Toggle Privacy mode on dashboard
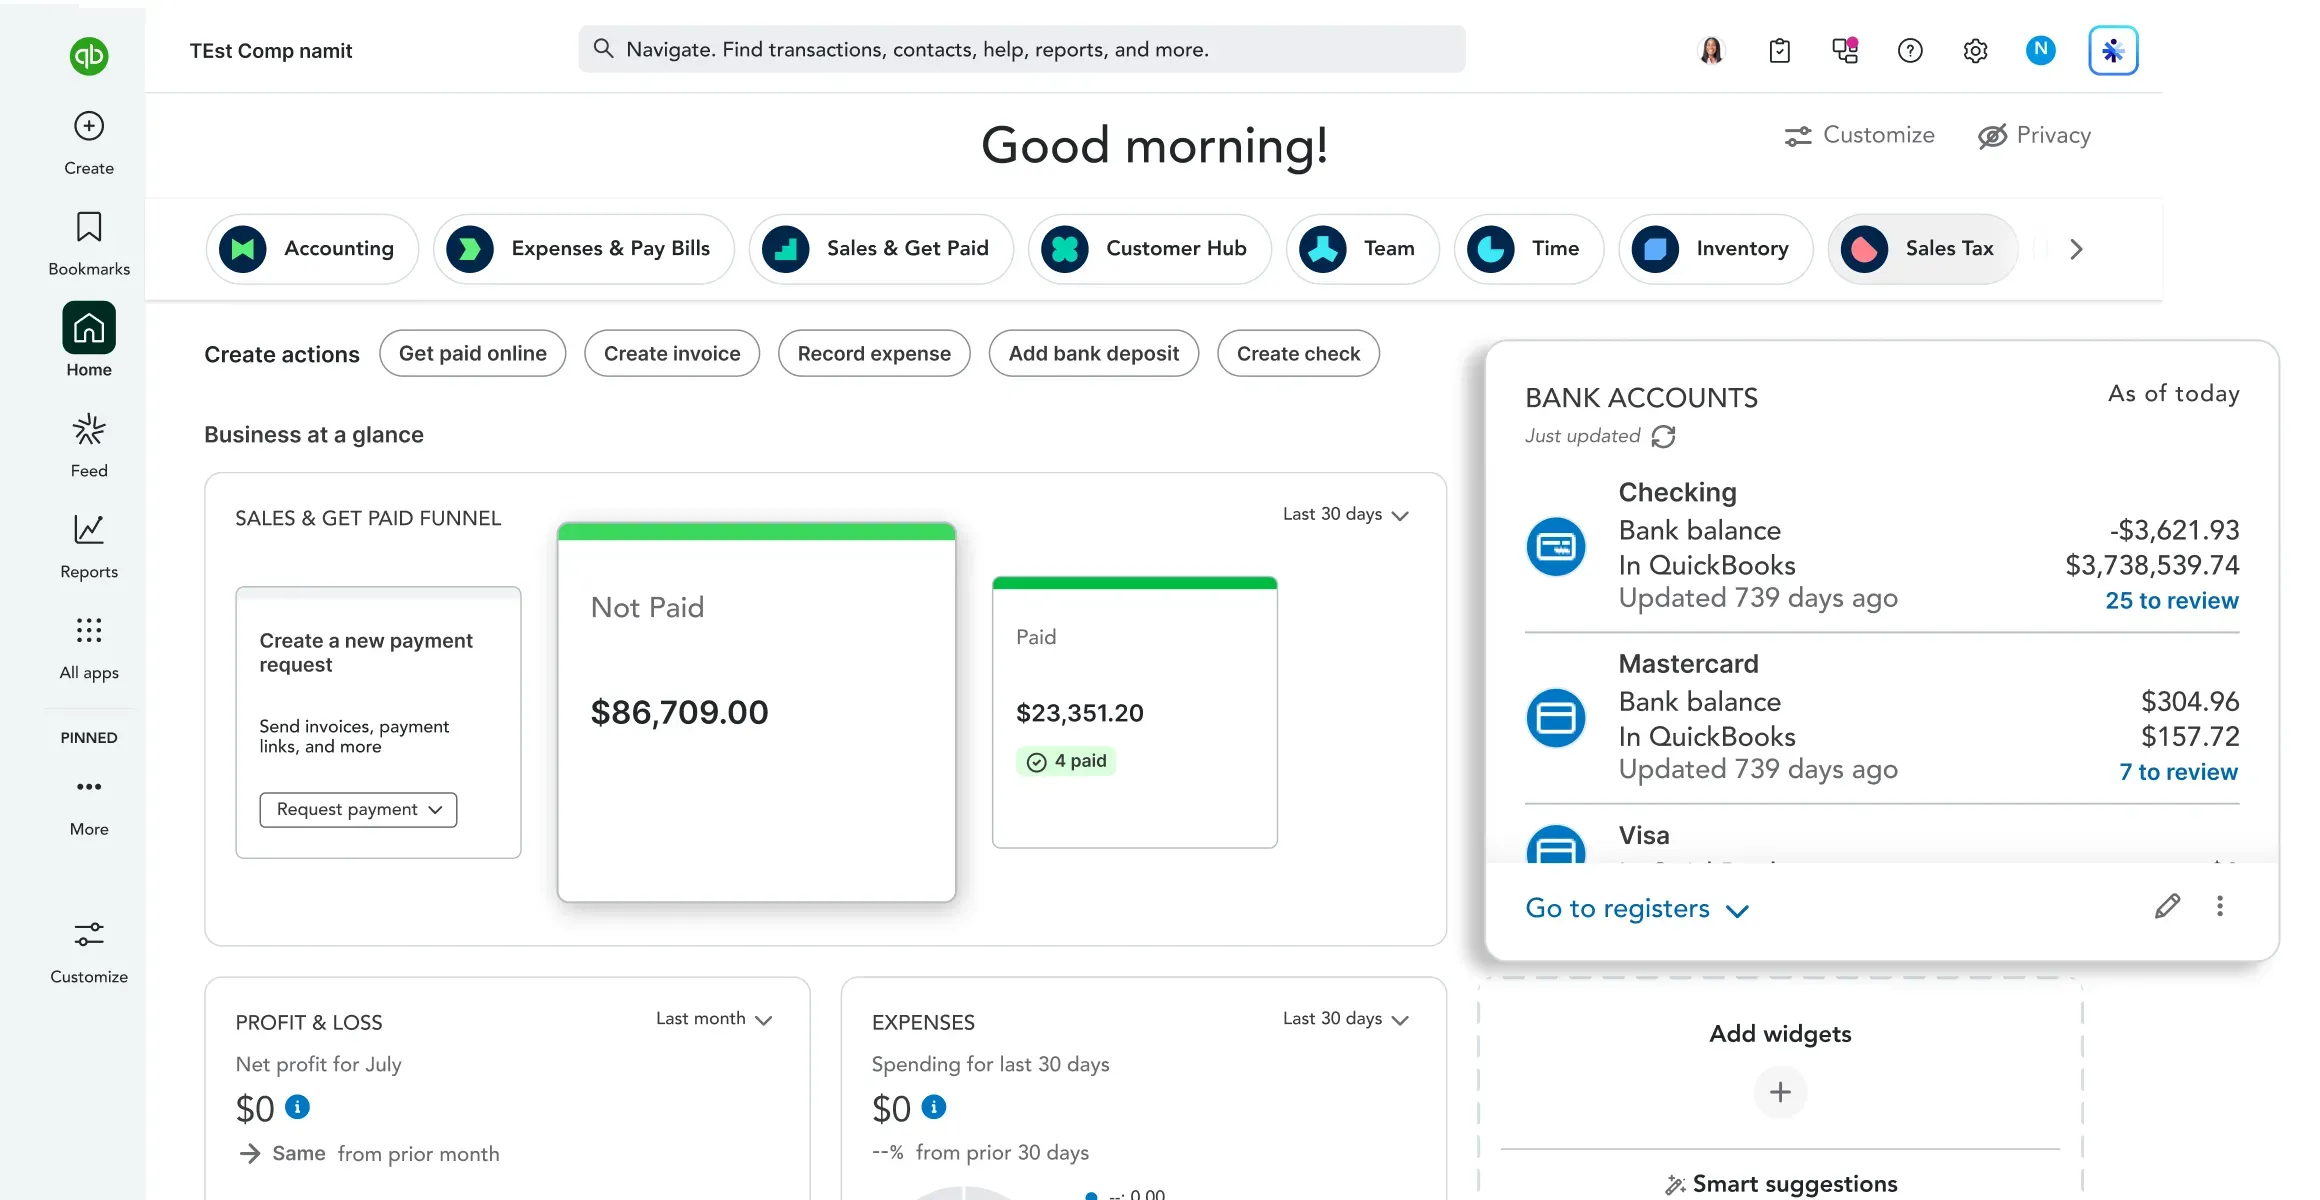Image resolution: width=2320 pixels, height=1200 pixels. tap(2034, 136)
